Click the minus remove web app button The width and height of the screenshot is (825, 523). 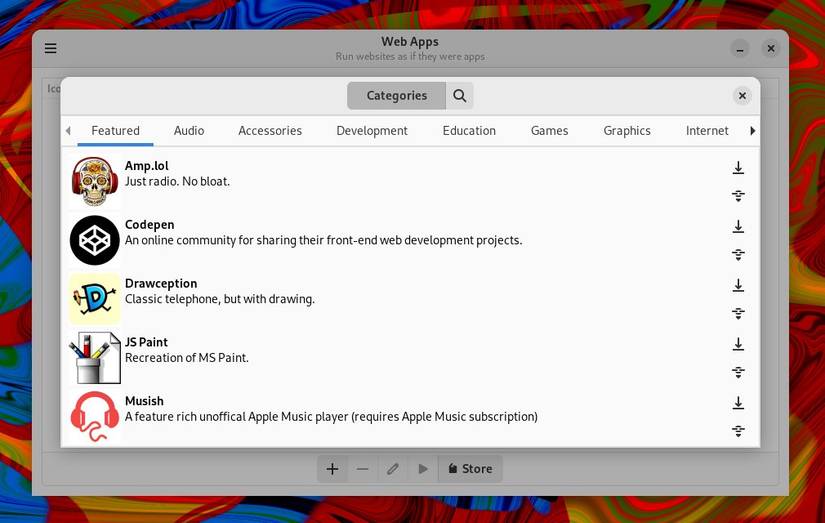[x=363, y=469]
